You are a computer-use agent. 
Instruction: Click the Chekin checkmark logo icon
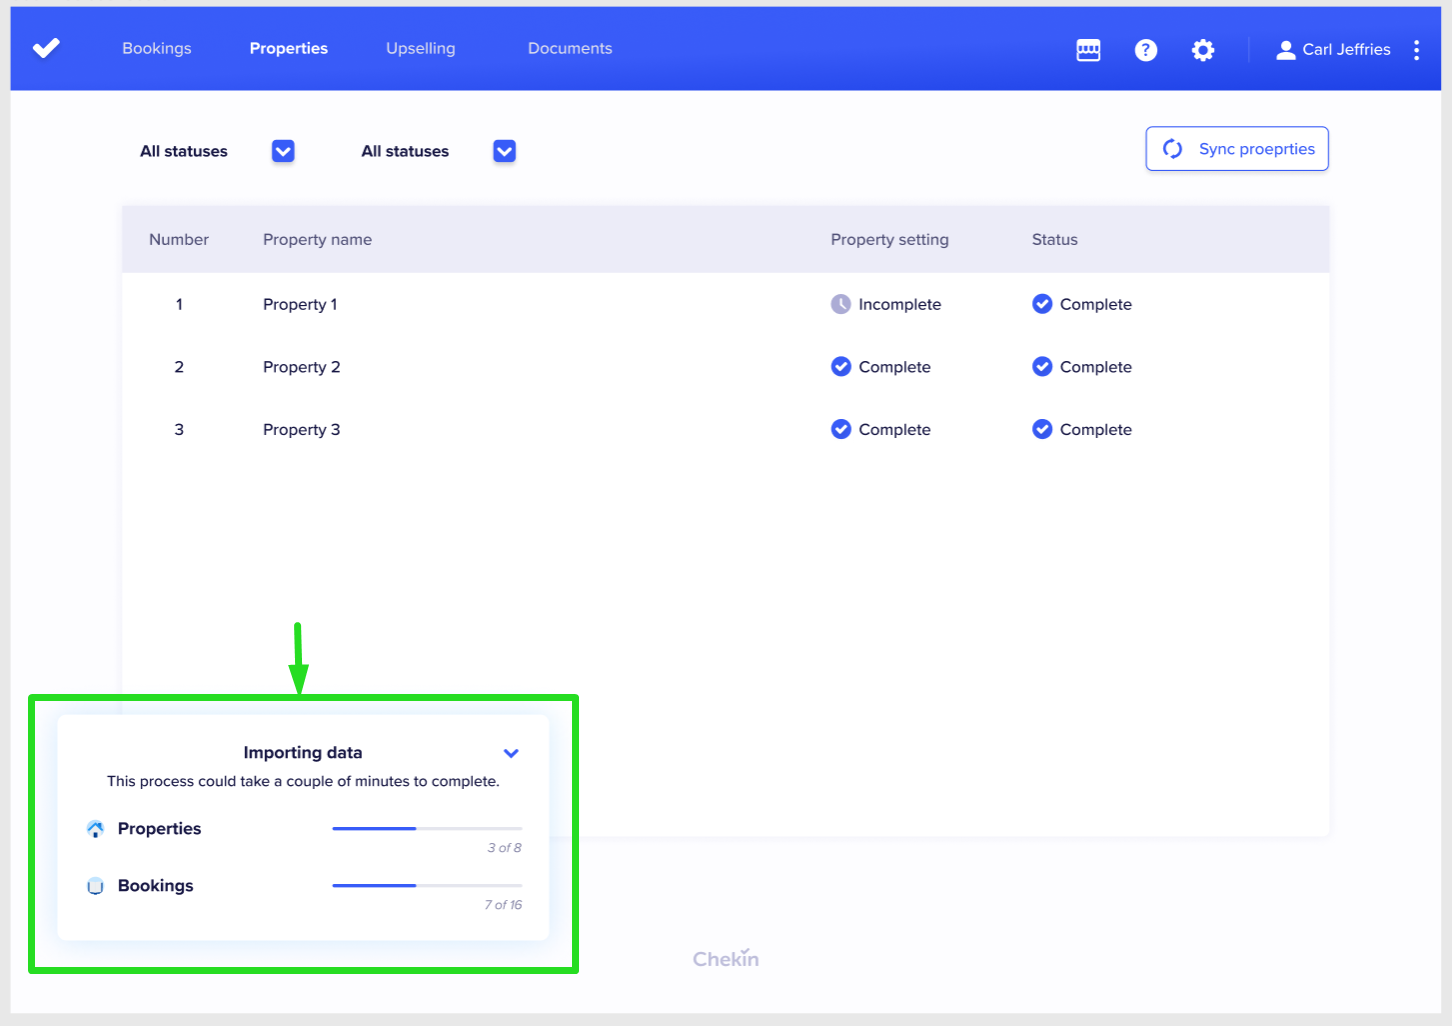click(x=46, y=48)
